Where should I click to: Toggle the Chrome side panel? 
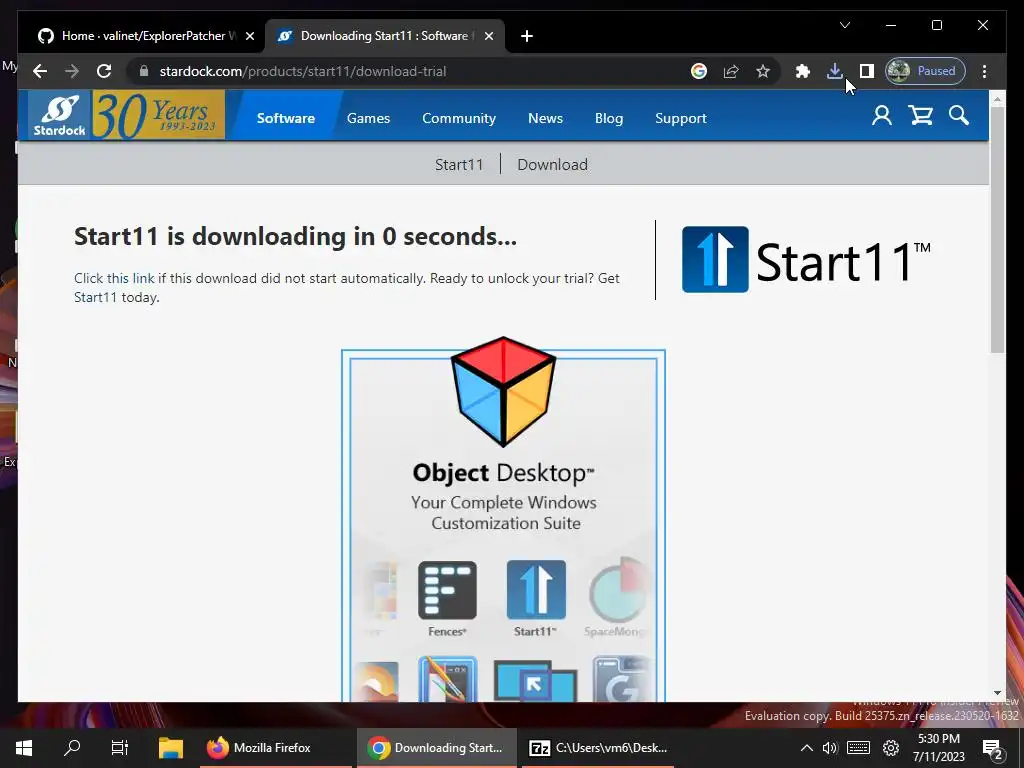point(867,71)
